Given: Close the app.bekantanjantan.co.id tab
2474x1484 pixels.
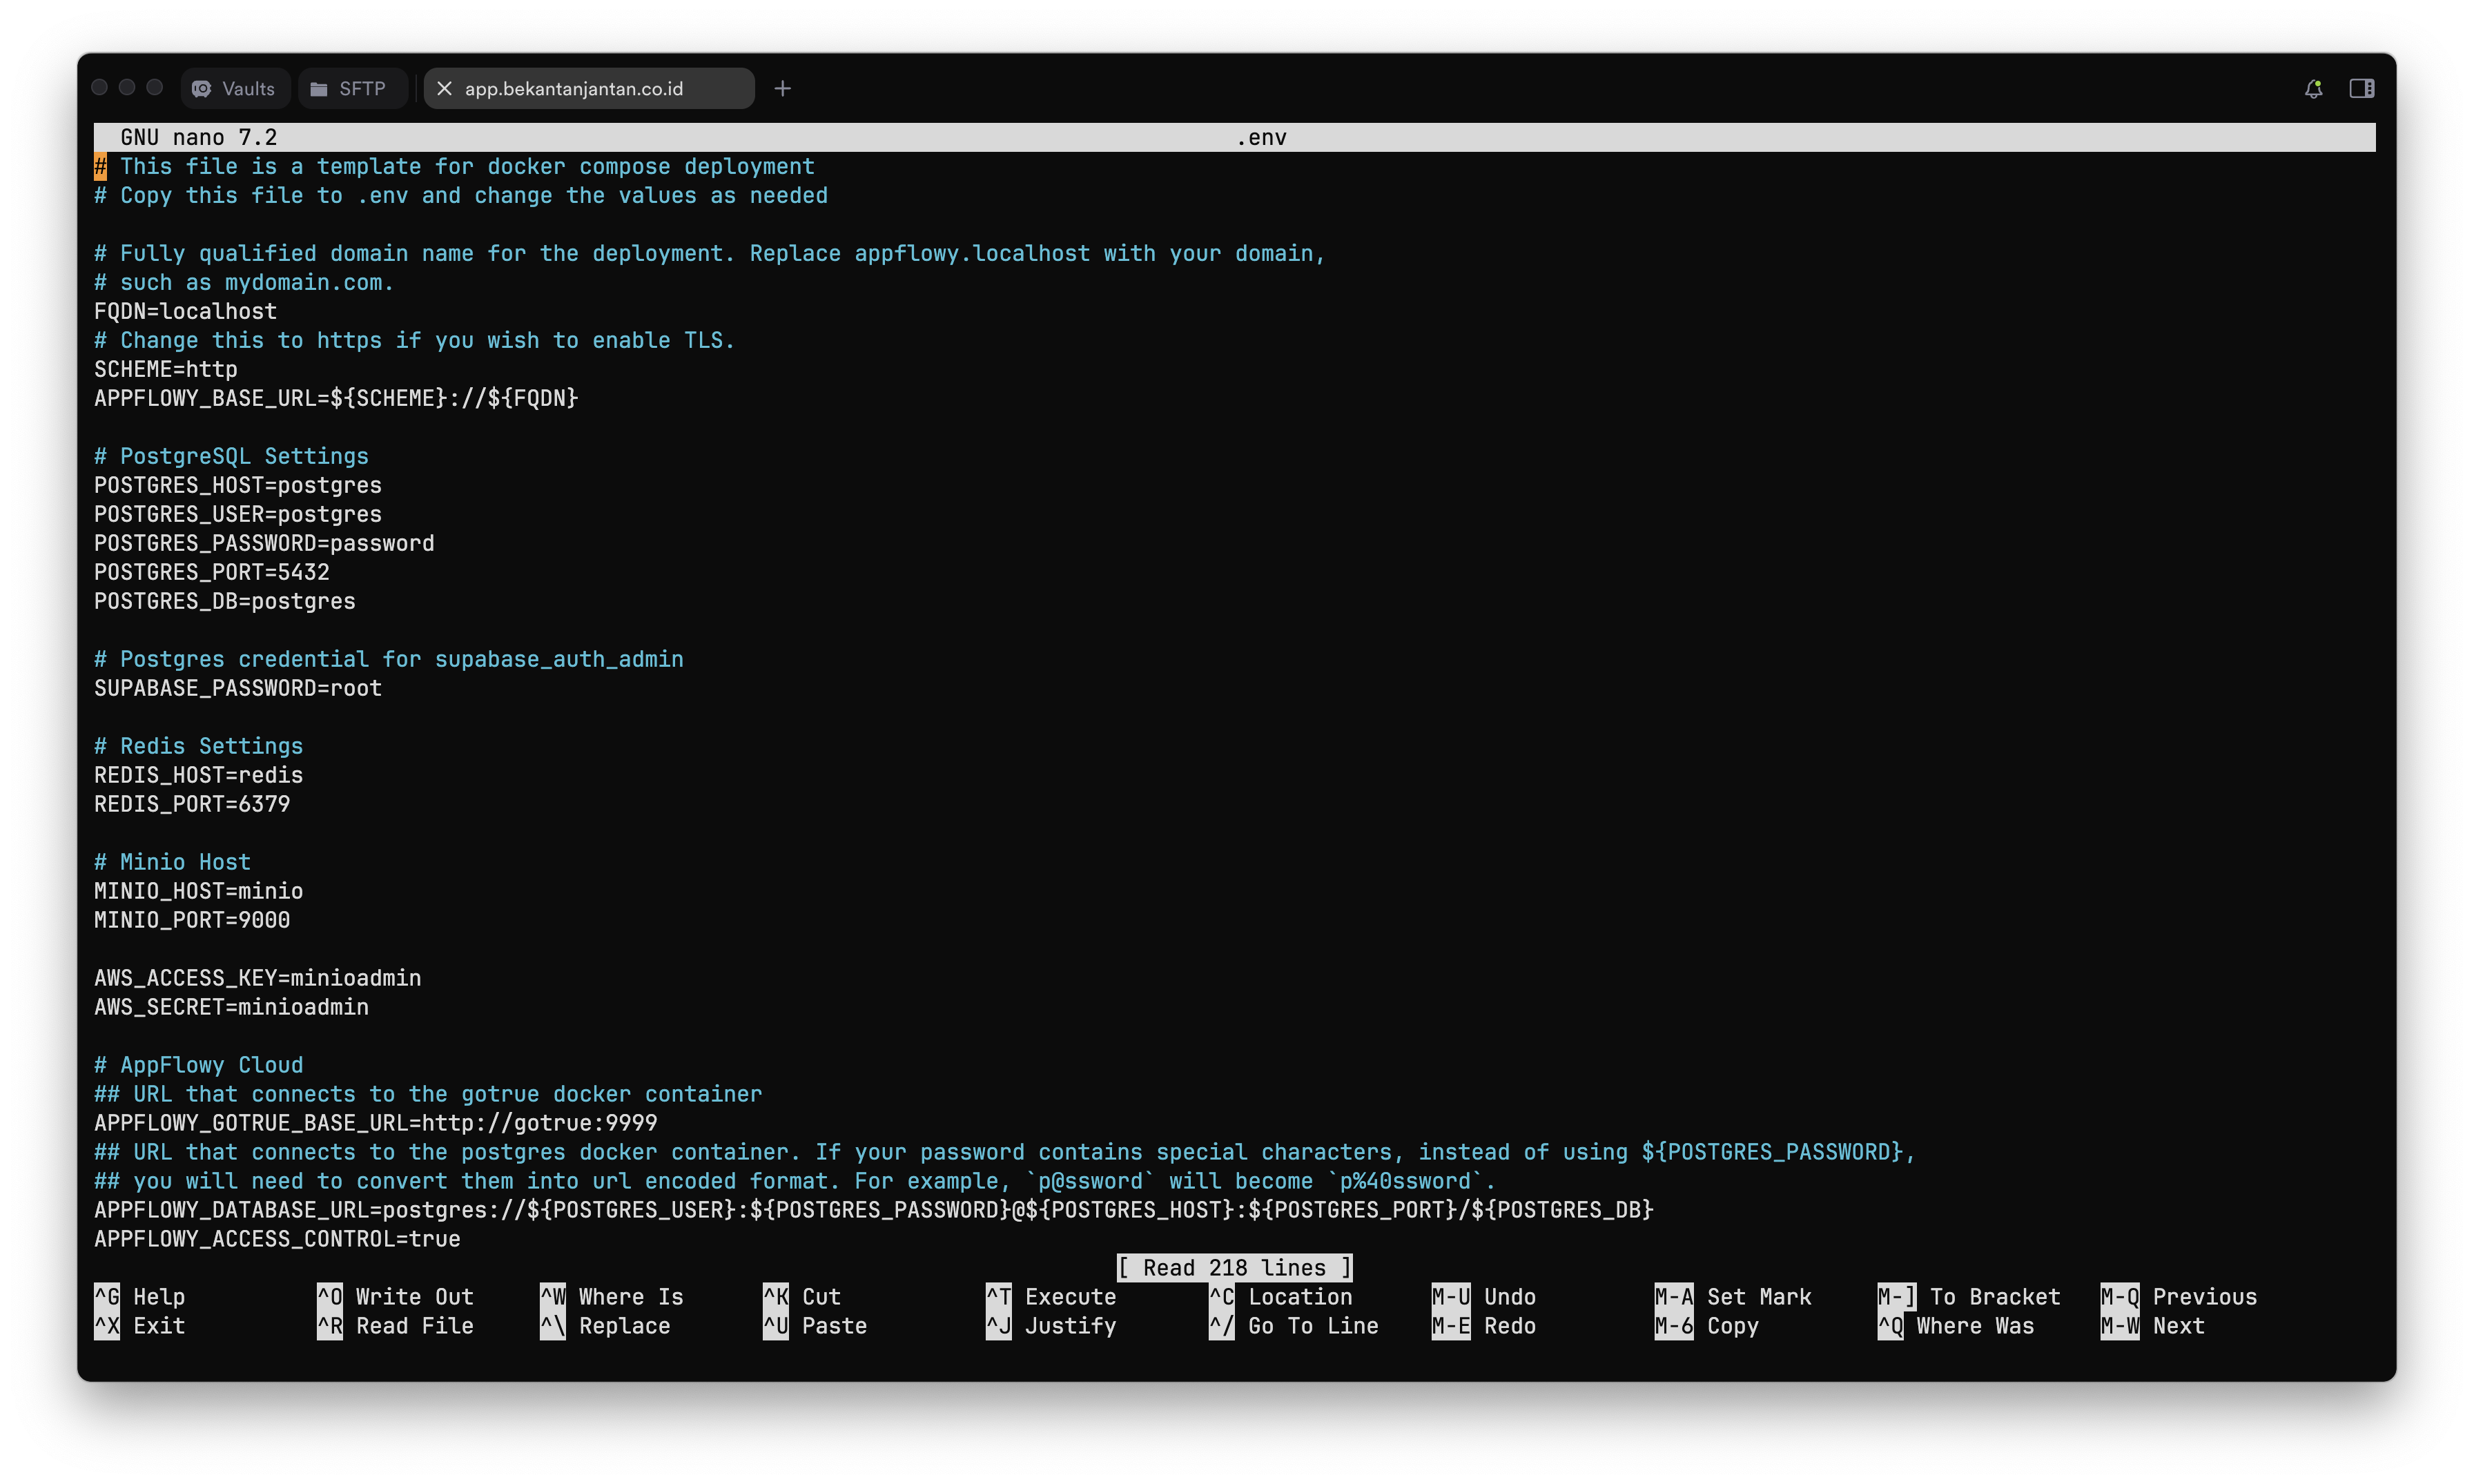Looking at the screenshot, I should (445, 88).
